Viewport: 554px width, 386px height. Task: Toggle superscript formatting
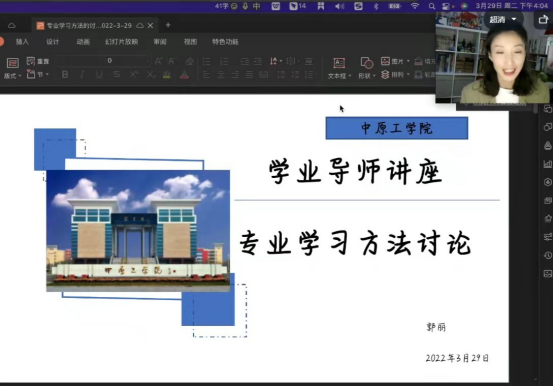coord(134,74)
